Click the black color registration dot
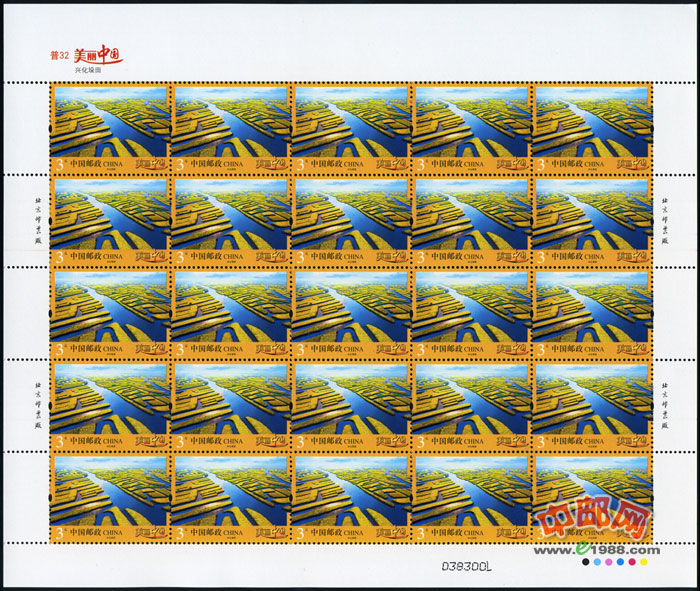The width and height of the screenshot is (700, 591). click(584, 562)
